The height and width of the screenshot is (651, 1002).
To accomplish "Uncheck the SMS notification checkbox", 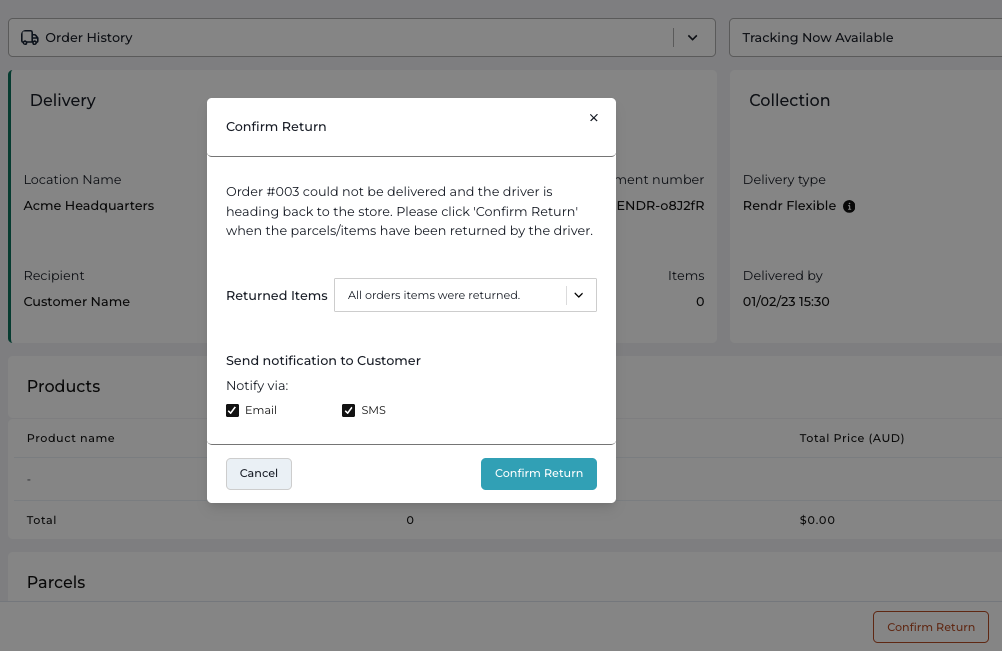I will 348,410.
